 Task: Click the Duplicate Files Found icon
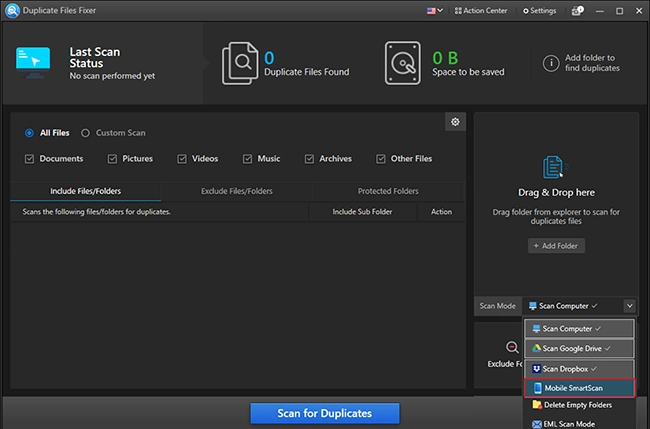click(240, 63)
